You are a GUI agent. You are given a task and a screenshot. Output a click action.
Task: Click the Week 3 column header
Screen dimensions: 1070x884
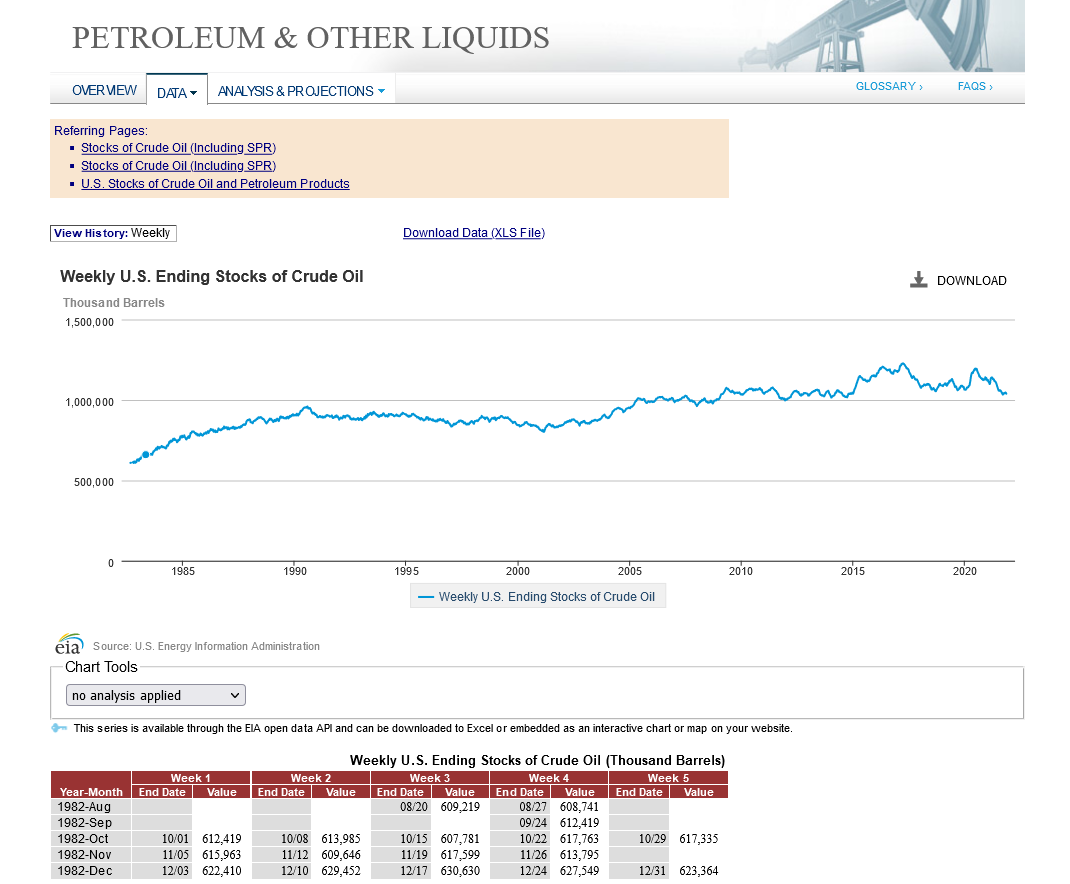pyautogui.click(x=430, y=778)
